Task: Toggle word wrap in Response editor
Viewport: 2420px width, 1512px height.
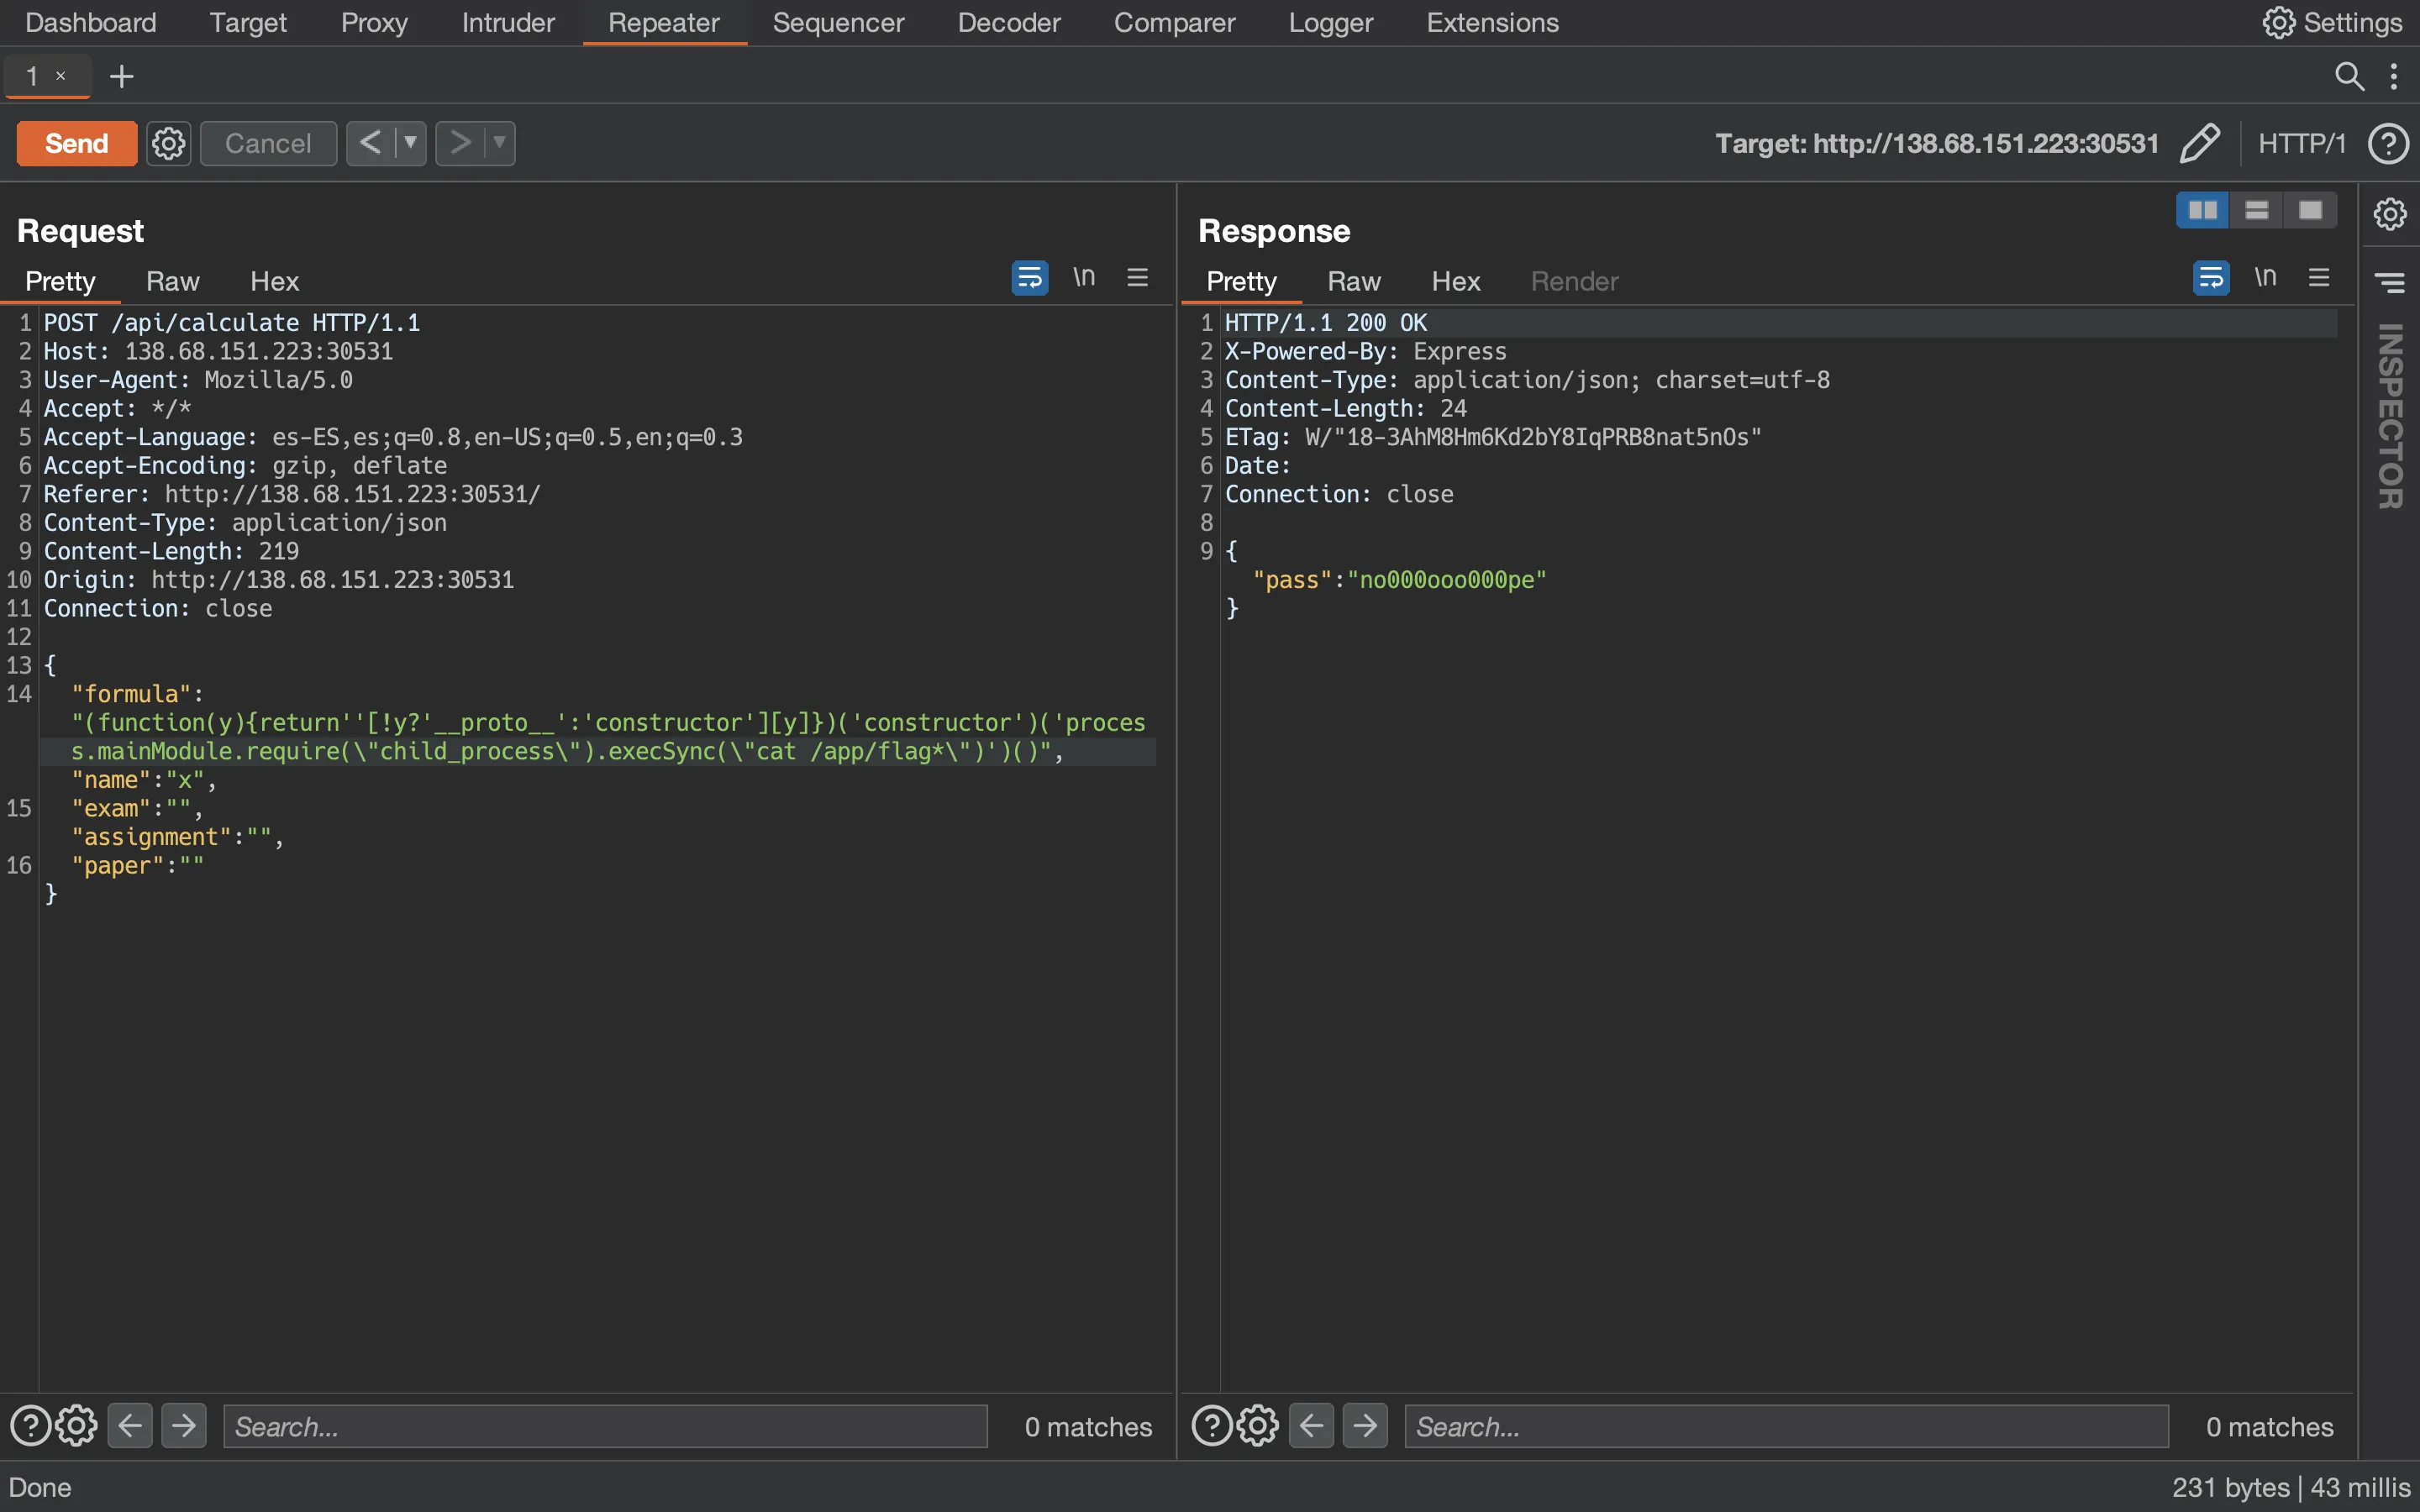Action: (x=2211, y=277)
